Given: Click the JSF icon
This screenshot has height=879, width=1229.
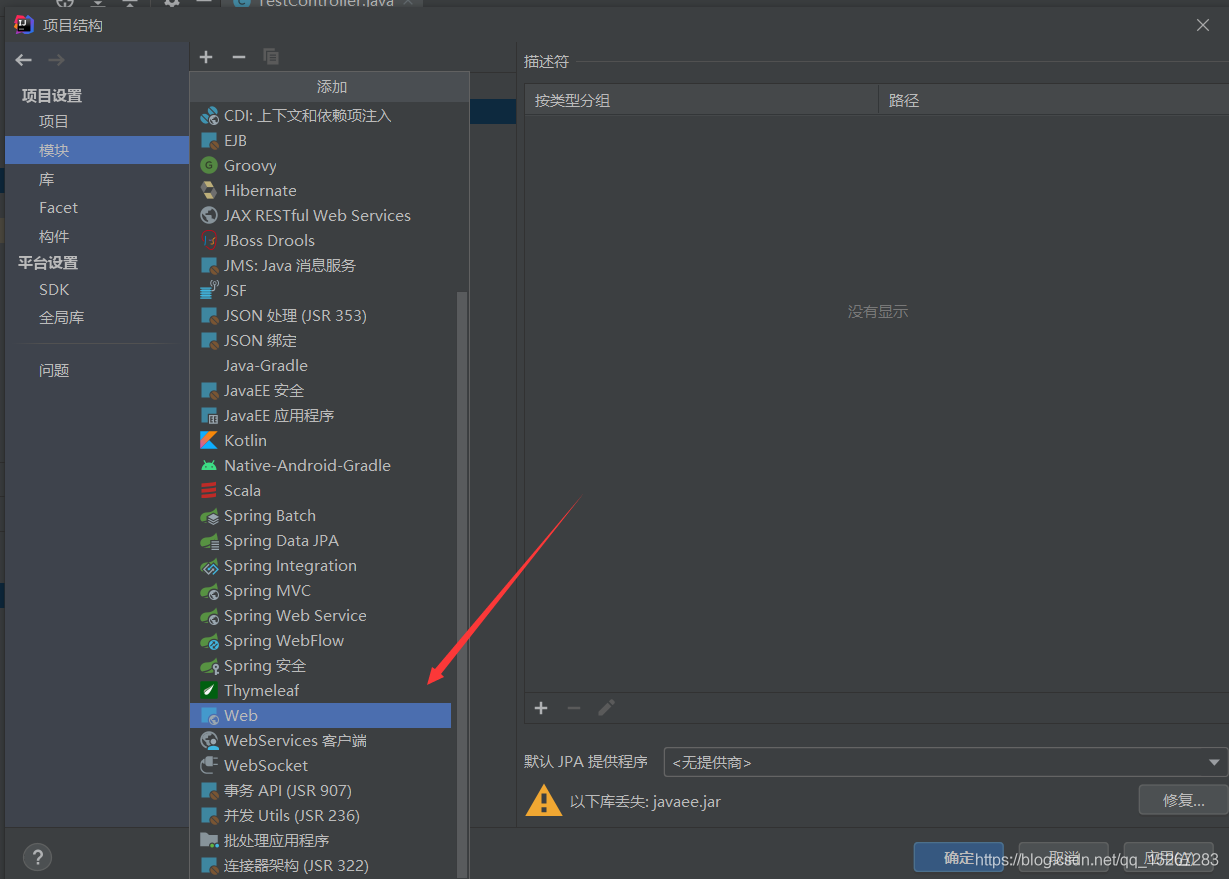Looking at the screenshot, I should (x=209, y=291).
